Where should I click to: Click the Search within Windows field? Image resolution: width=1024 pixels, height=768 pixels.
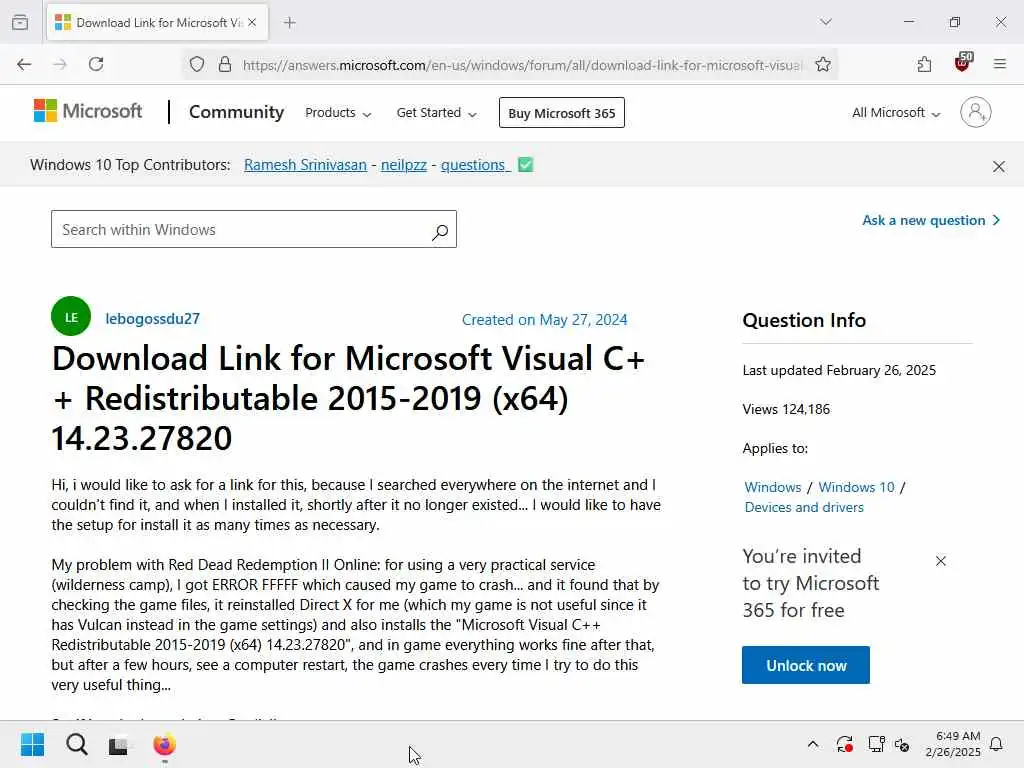click(x=253, y=229)
